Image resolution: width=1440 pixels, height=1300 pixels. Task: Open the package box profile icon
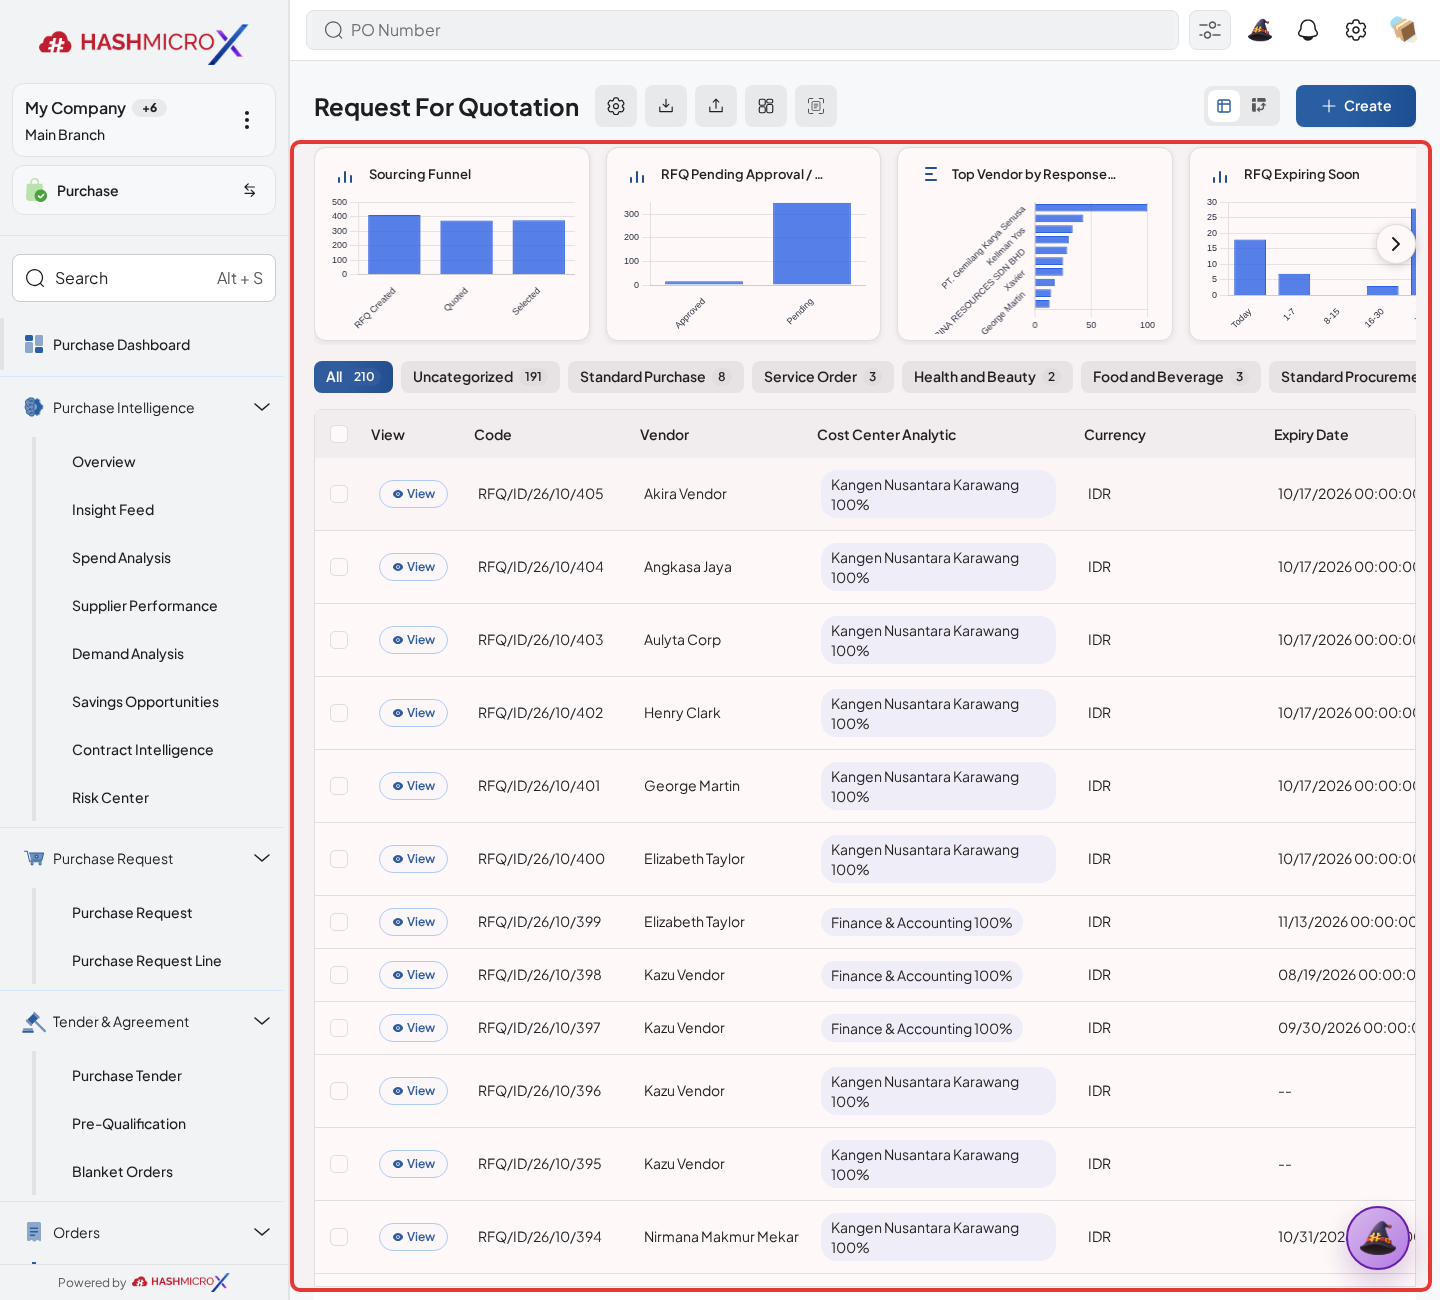pos(1404,30)
